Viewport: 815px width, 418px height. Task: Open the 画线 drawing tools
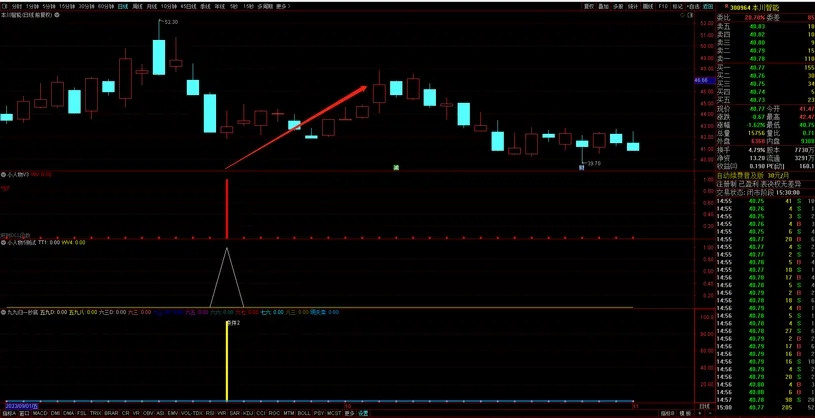coord(647,6)
